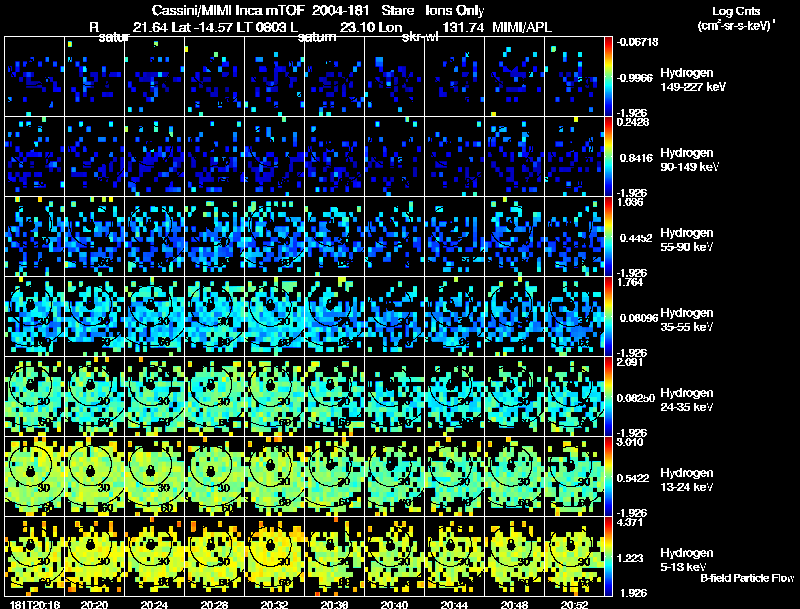Click the 'Hydrogen 149-227 keV' row label
This screenshot has height=609, width=800.
(692, 80)
